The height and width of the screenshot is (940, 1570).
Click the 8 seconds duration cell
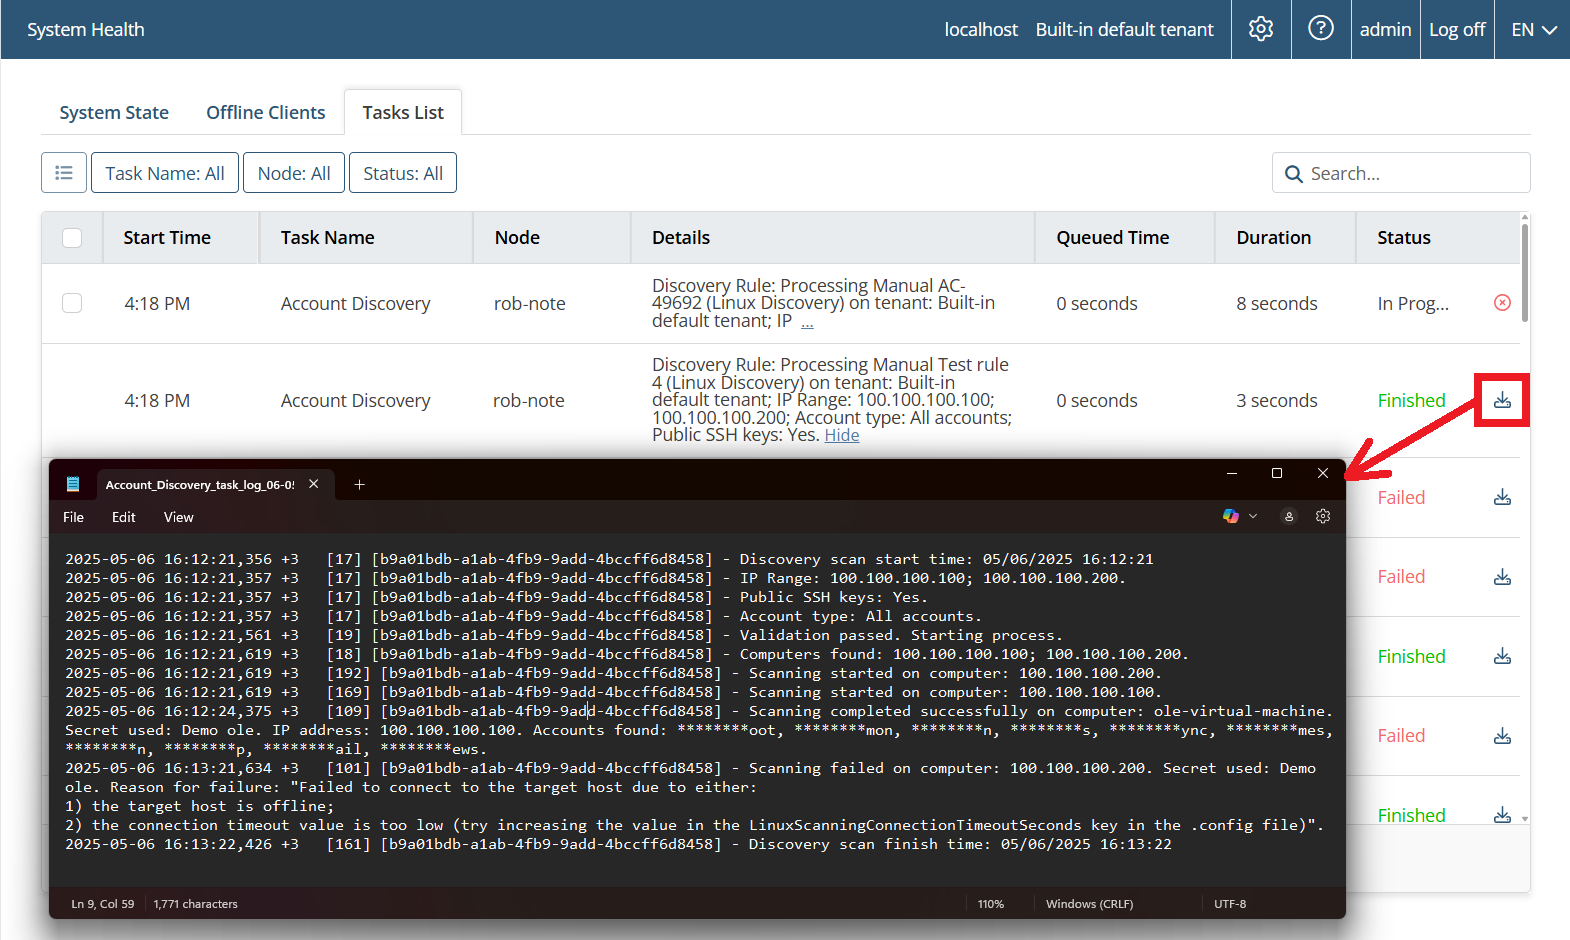(x=1276, y=303)
